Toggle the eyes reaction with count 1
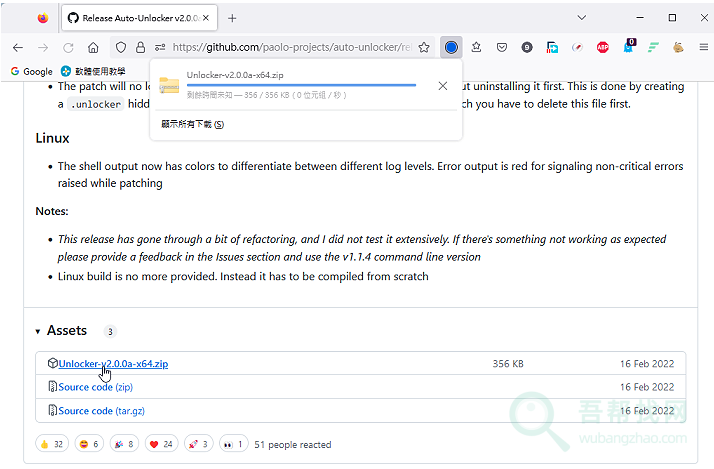714x469 pixels. (234, 444)
